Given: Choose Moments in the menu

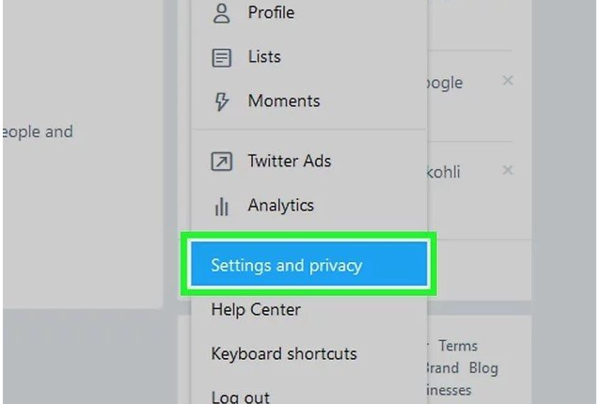Looking at the screenshot, I should coord(283,101).
